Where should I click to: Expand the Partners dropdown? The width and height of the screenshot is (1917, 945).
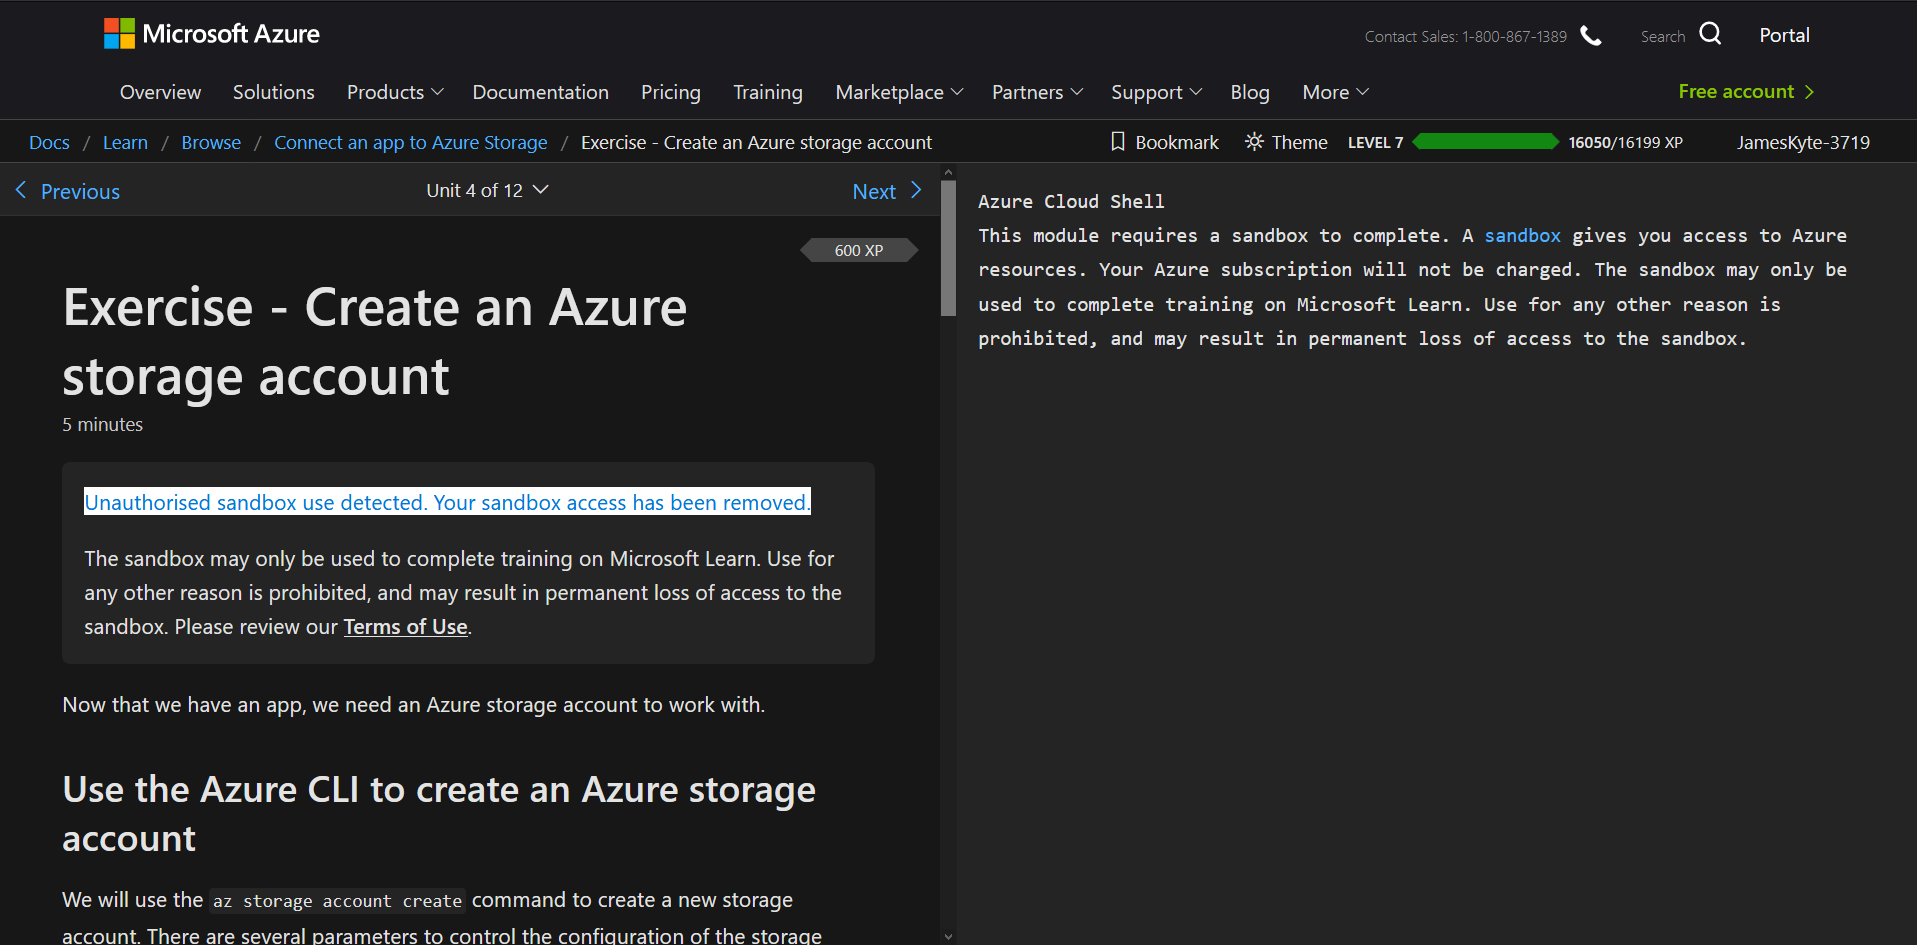1037,92
